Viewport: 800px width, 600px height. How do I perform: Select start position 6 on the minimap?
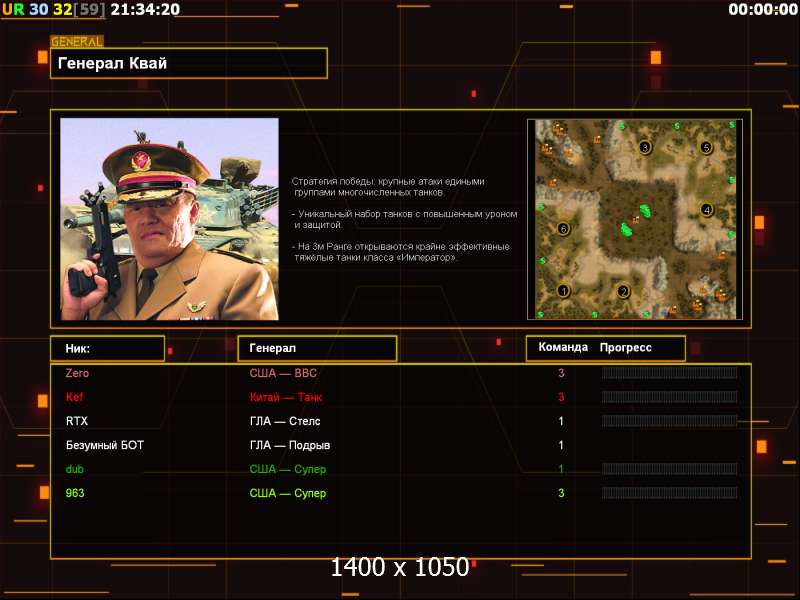pos(563,229)
